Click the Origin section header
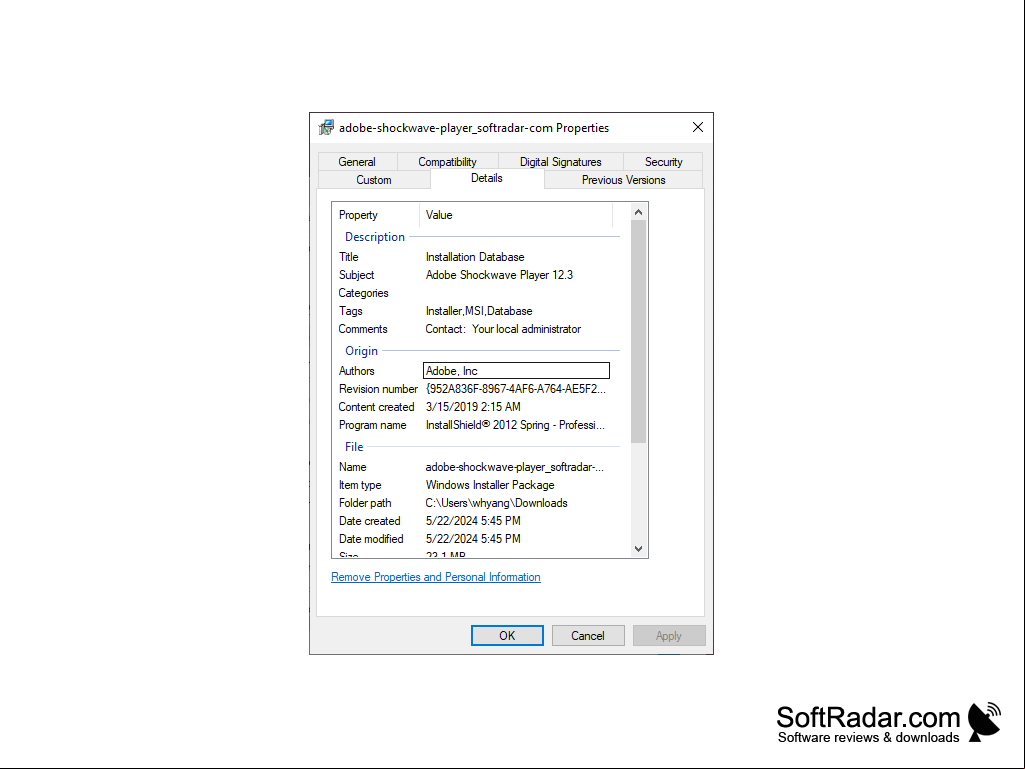 (x=361, y=351)
